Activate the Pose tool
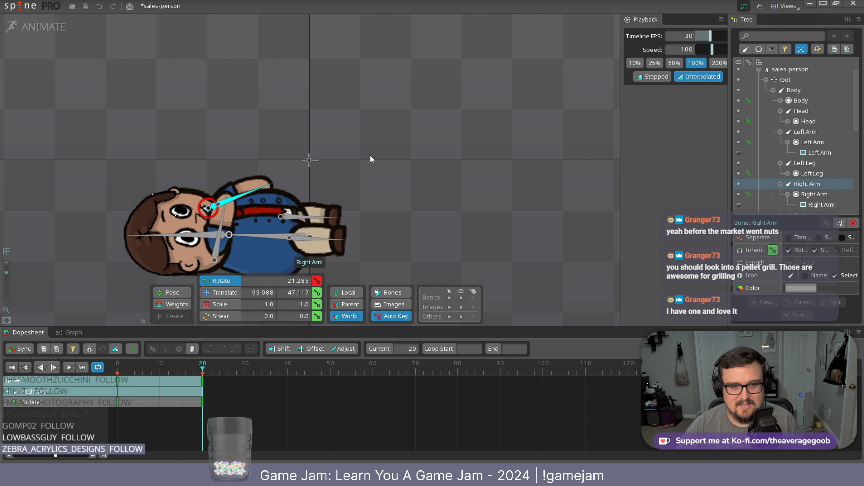 [172, 293]
